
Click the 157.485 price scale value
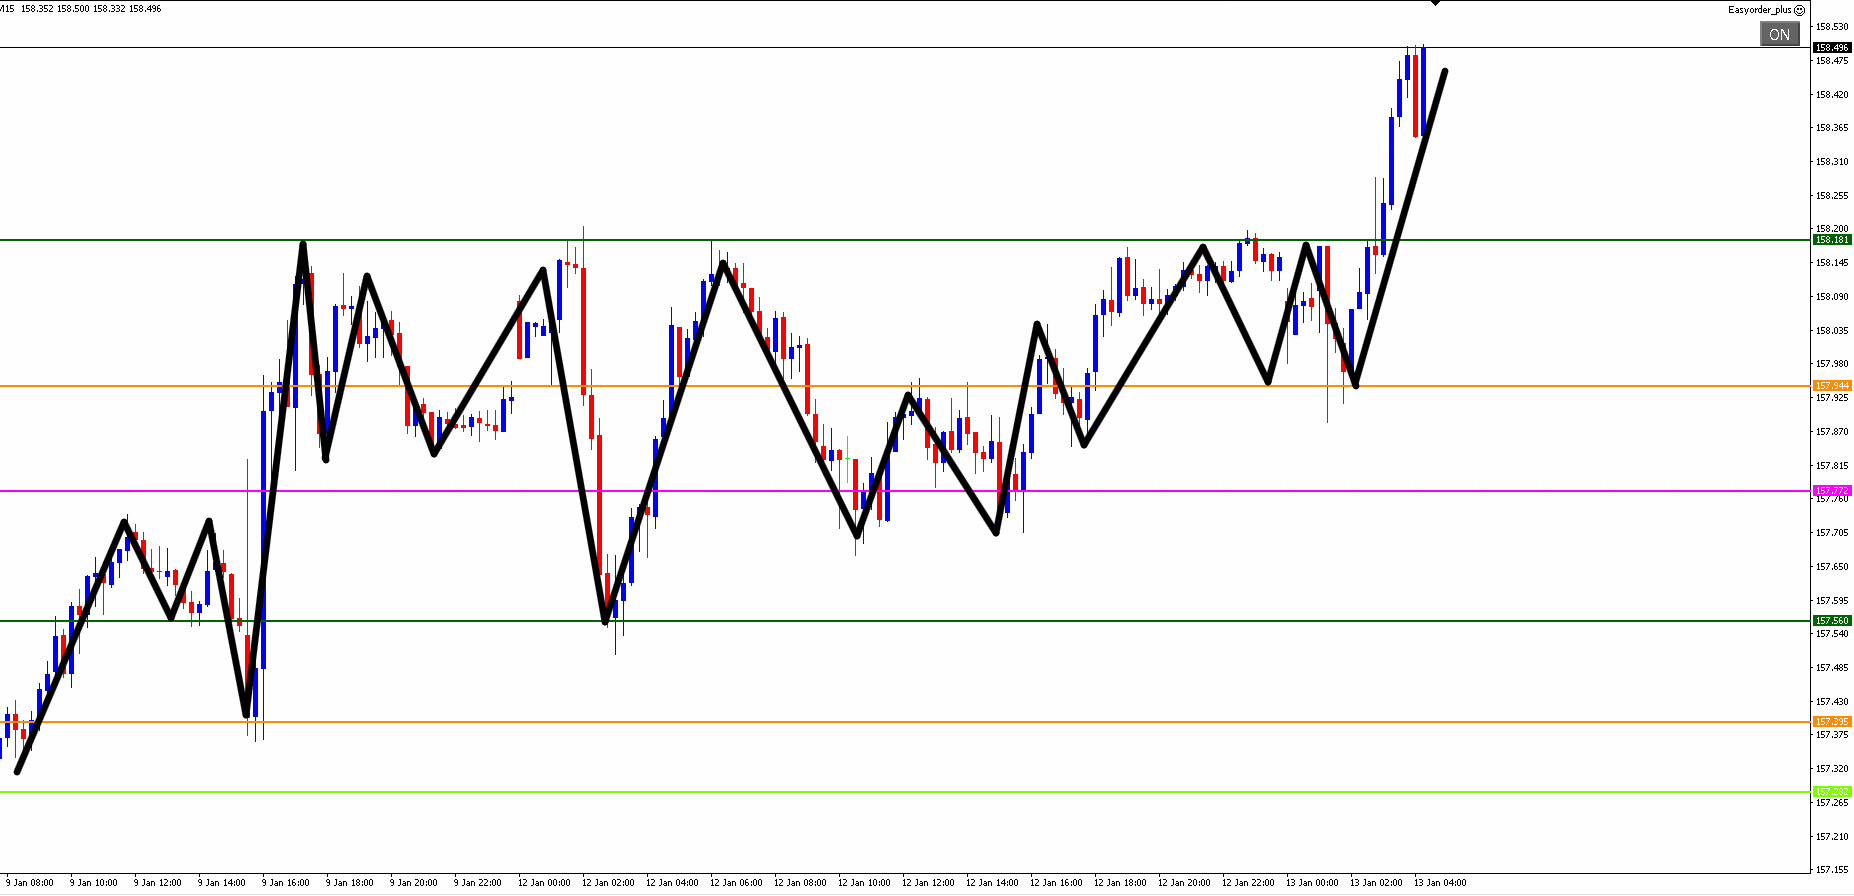1832,668
